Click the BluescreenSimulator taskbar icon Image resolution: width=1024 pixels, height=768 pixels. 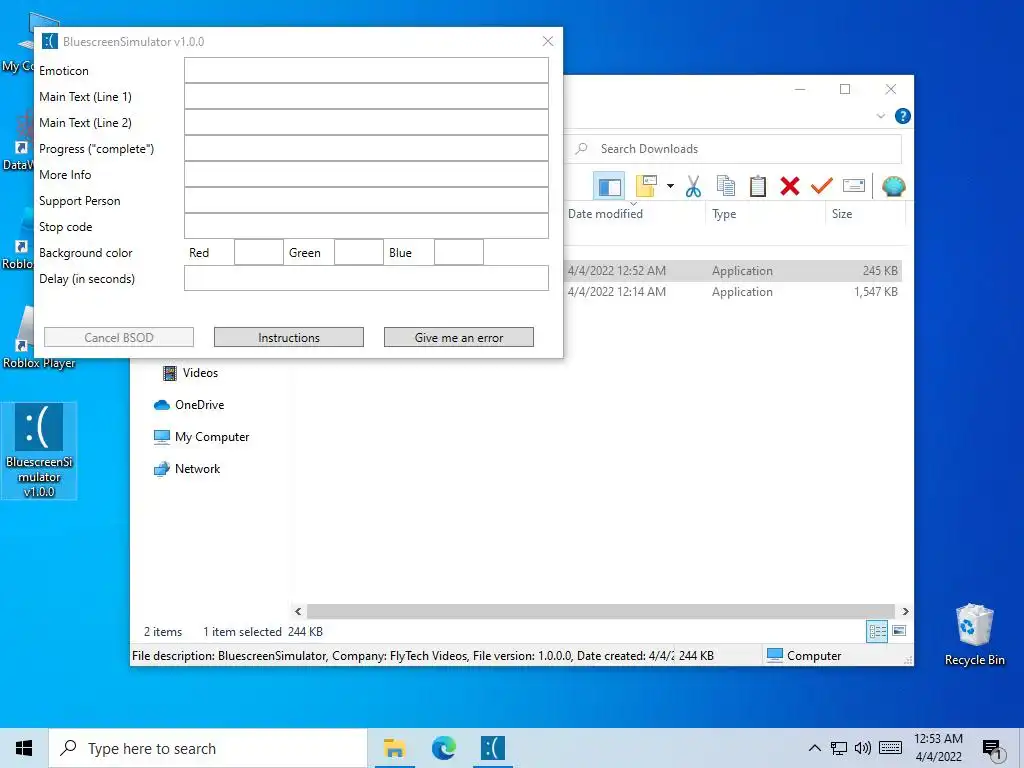[x=493, y=748]
